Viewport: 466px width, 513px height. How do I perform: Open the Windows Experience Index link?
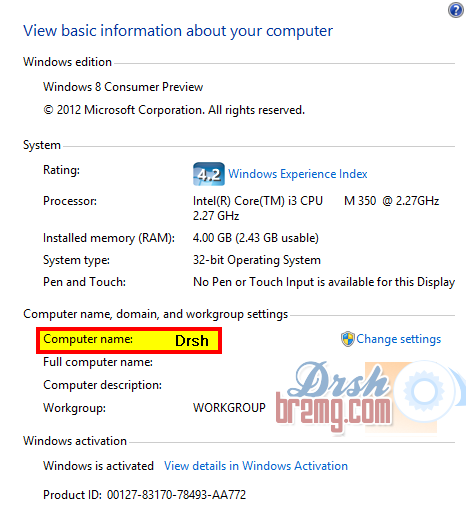tap(298, 174)
